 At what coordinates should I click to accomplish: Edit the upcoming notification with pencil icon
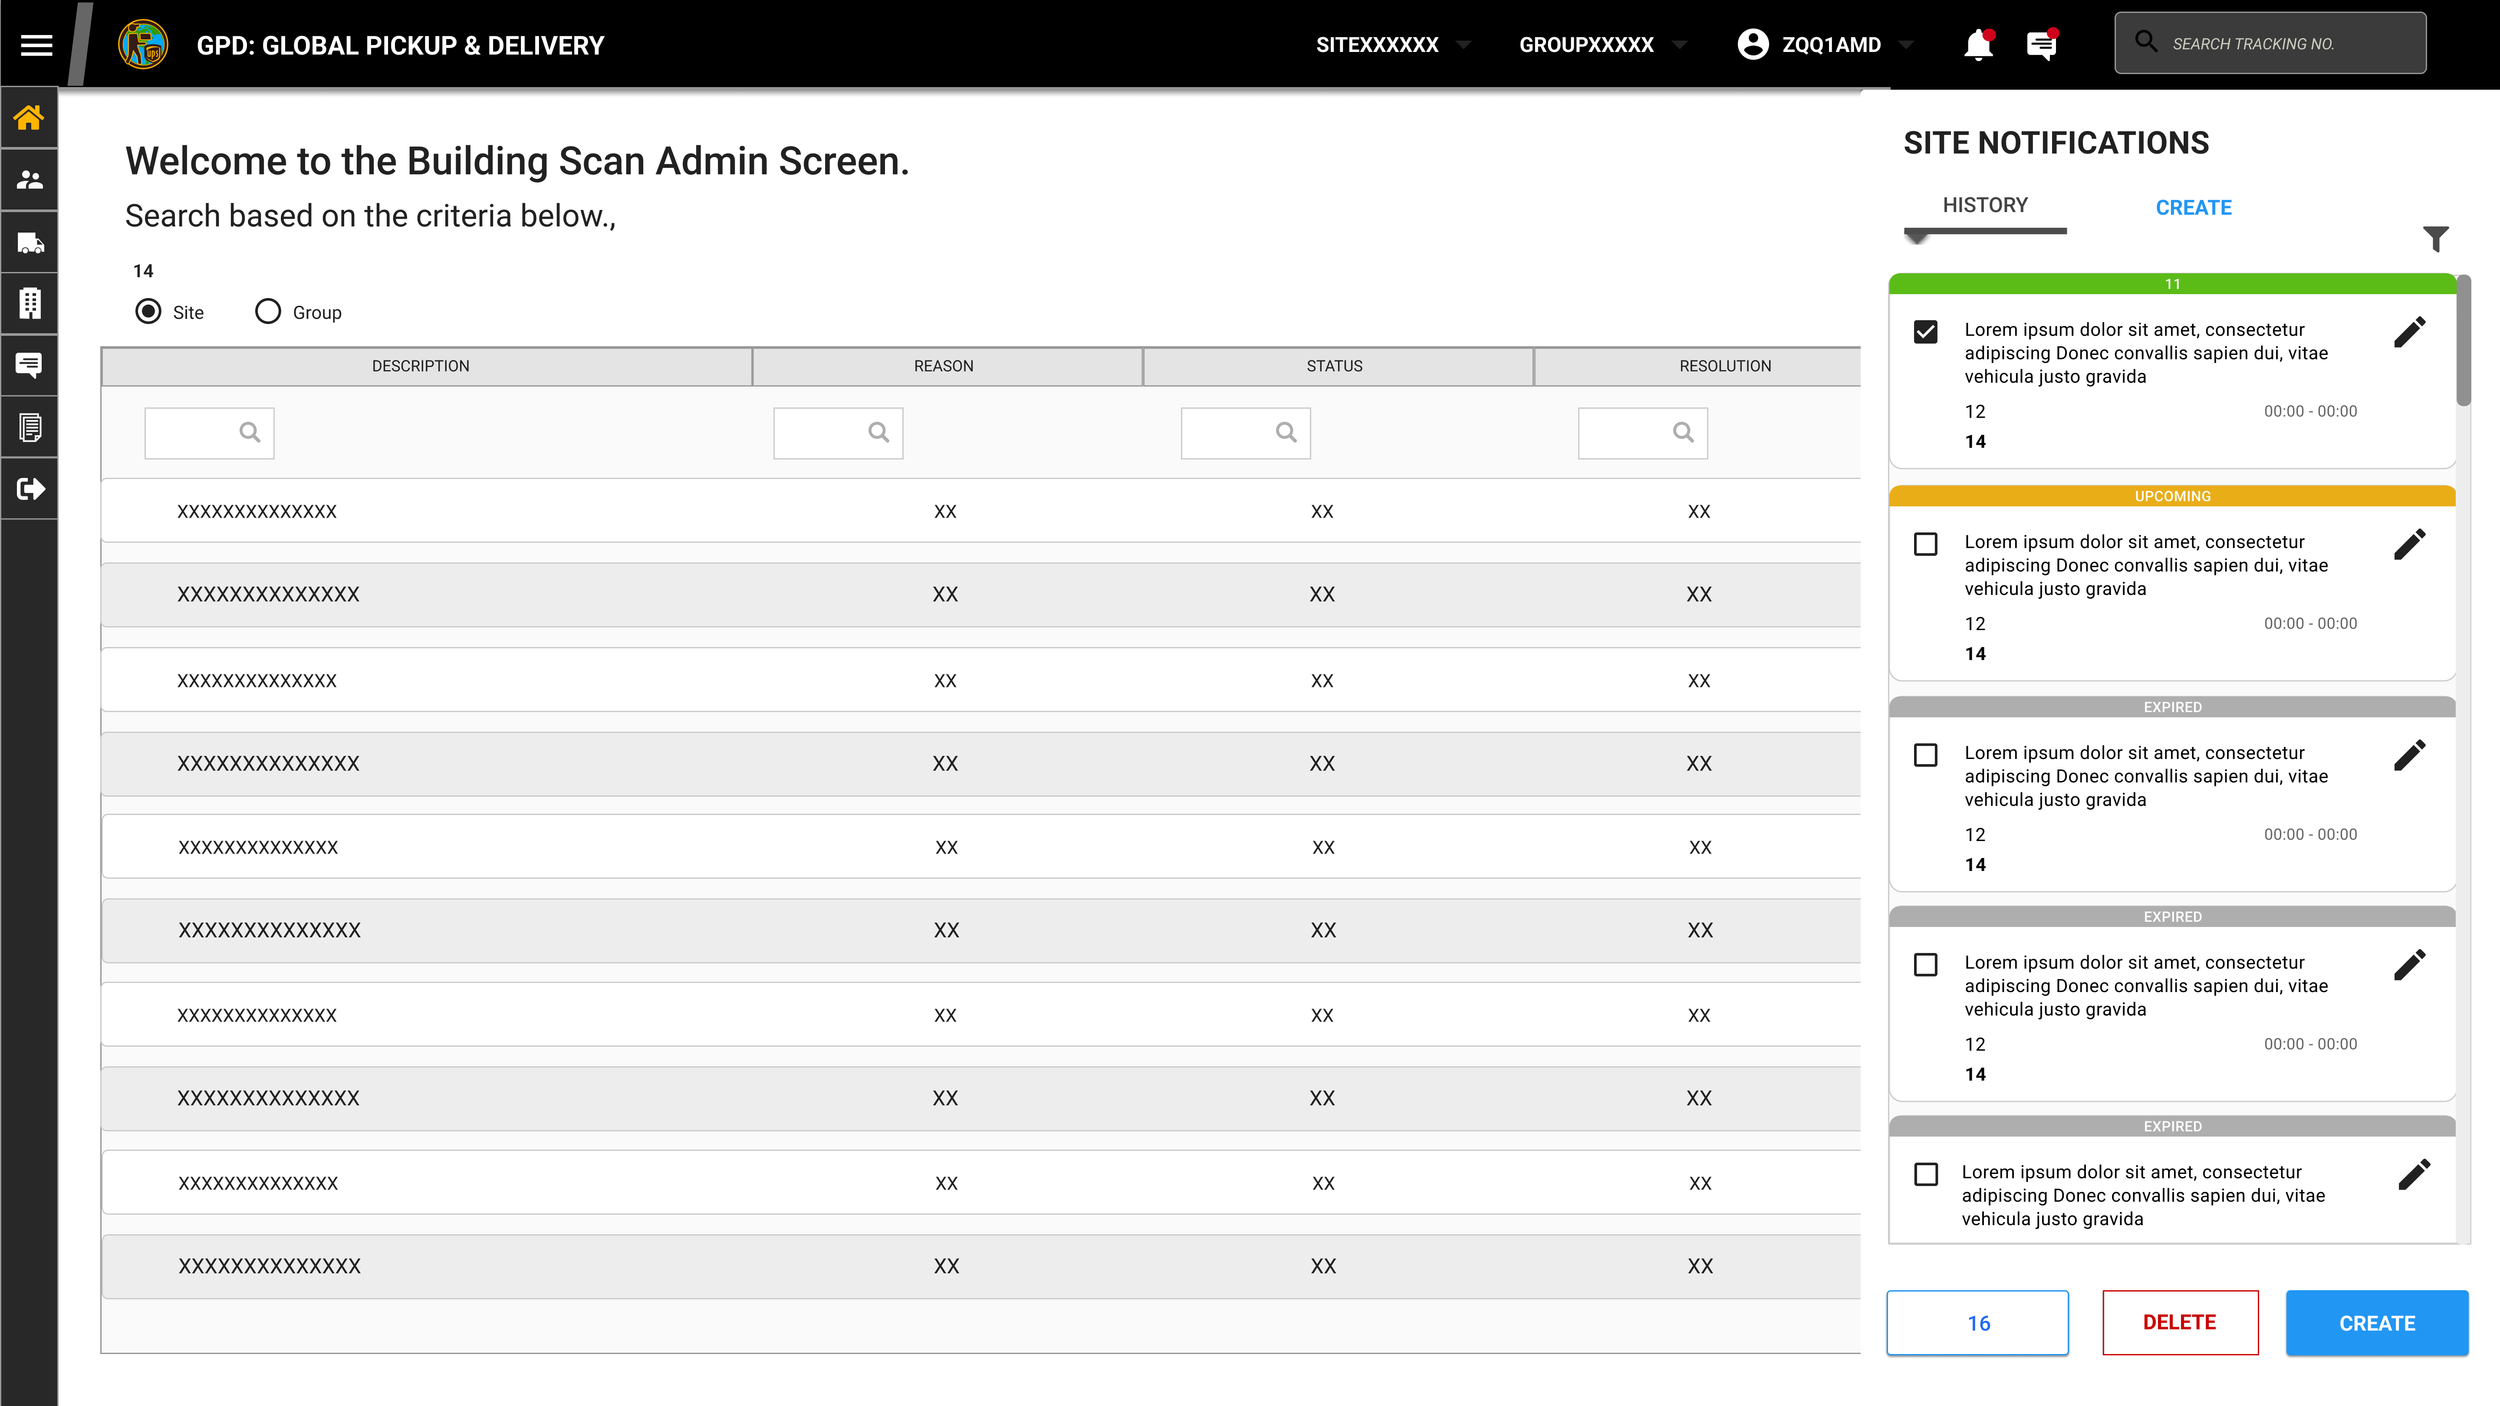click(x=2410, y=544)
